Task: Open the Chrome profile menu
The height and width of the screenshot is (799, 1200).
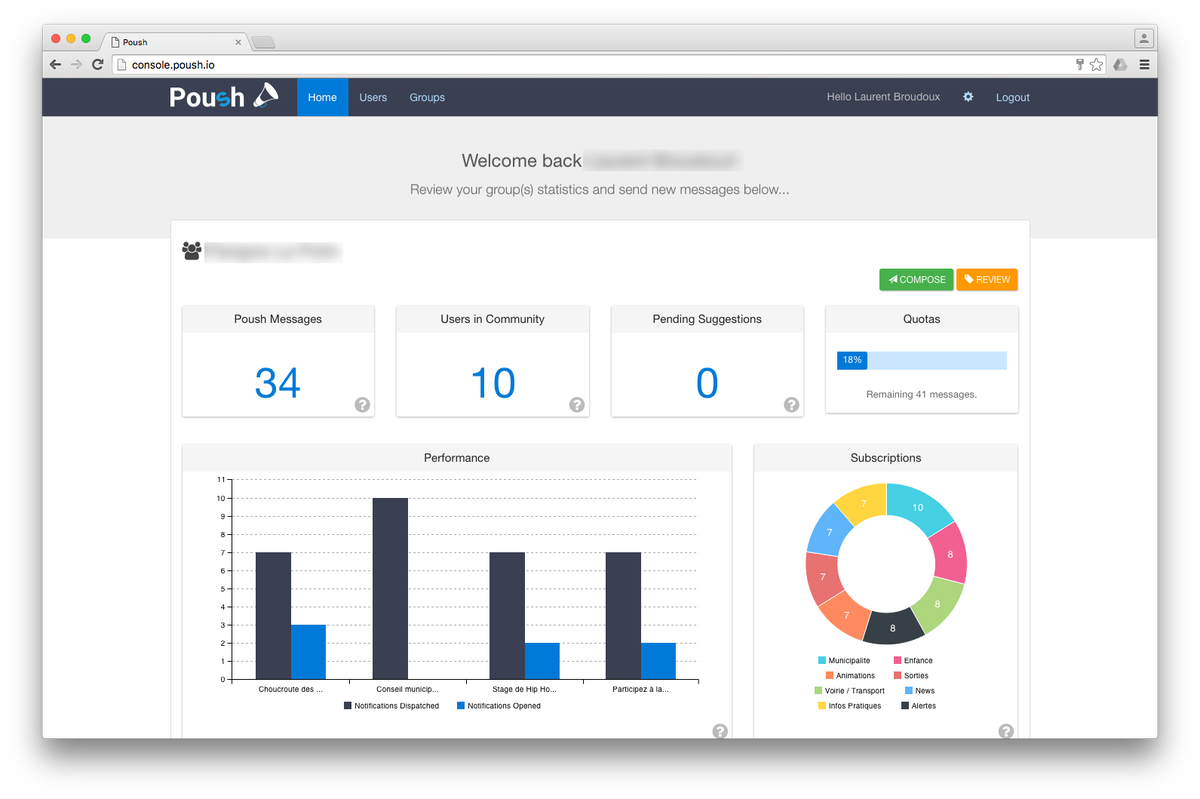Action: (1143, 38)
